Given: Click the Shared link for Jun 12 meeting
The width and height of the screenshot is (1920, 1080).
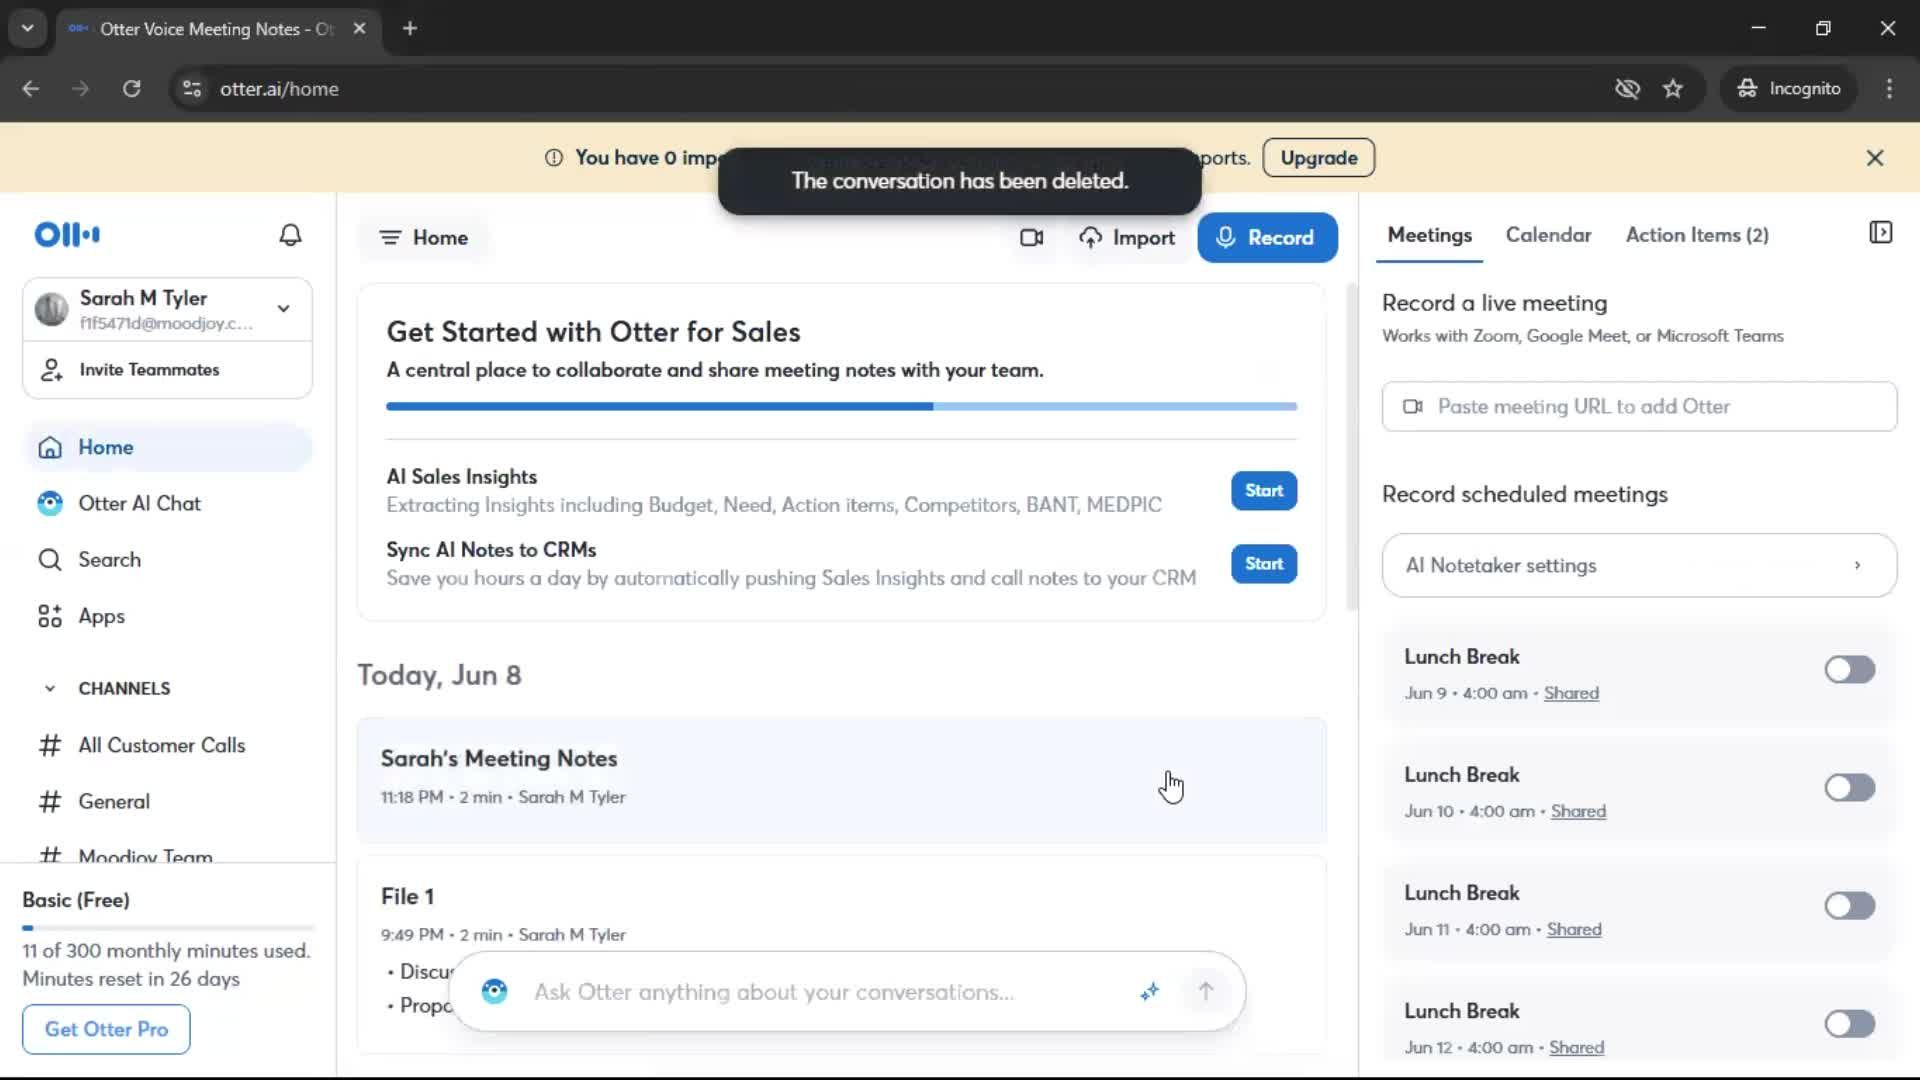Looking at the screenshot, I should point(1576,1047).
